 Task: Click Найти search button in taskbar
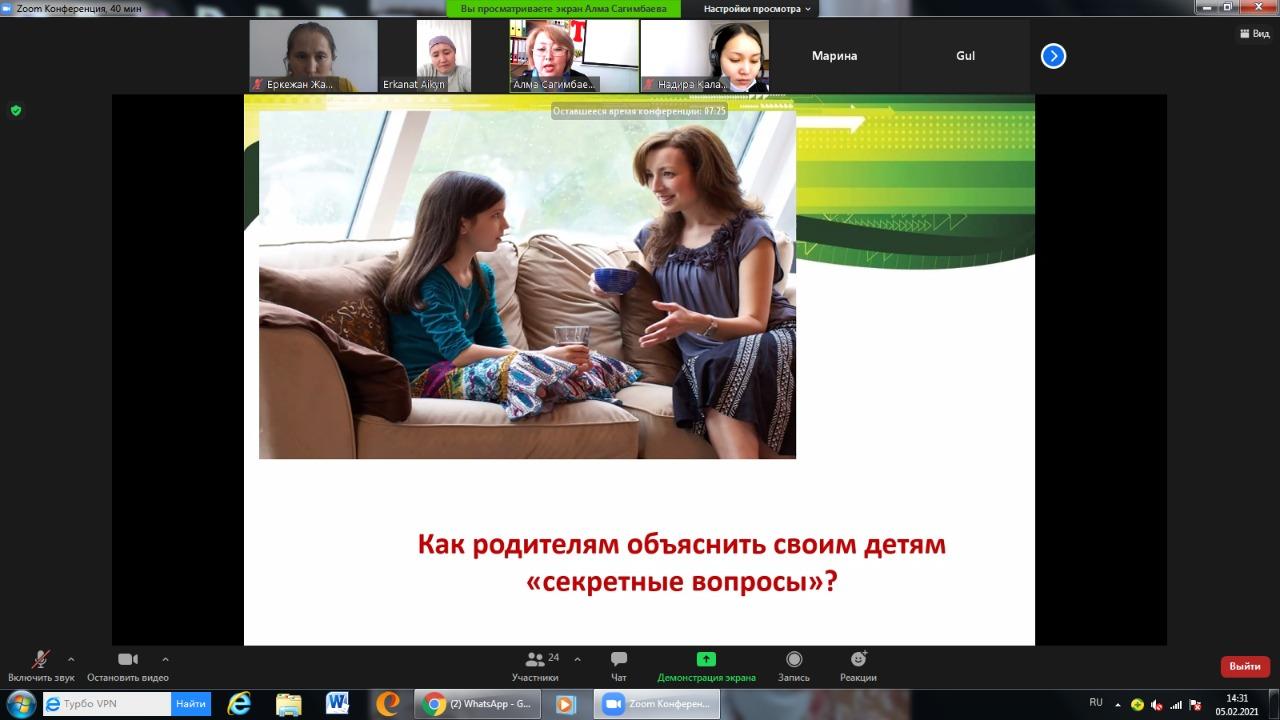pyautogui.click(x=191, y=704)
